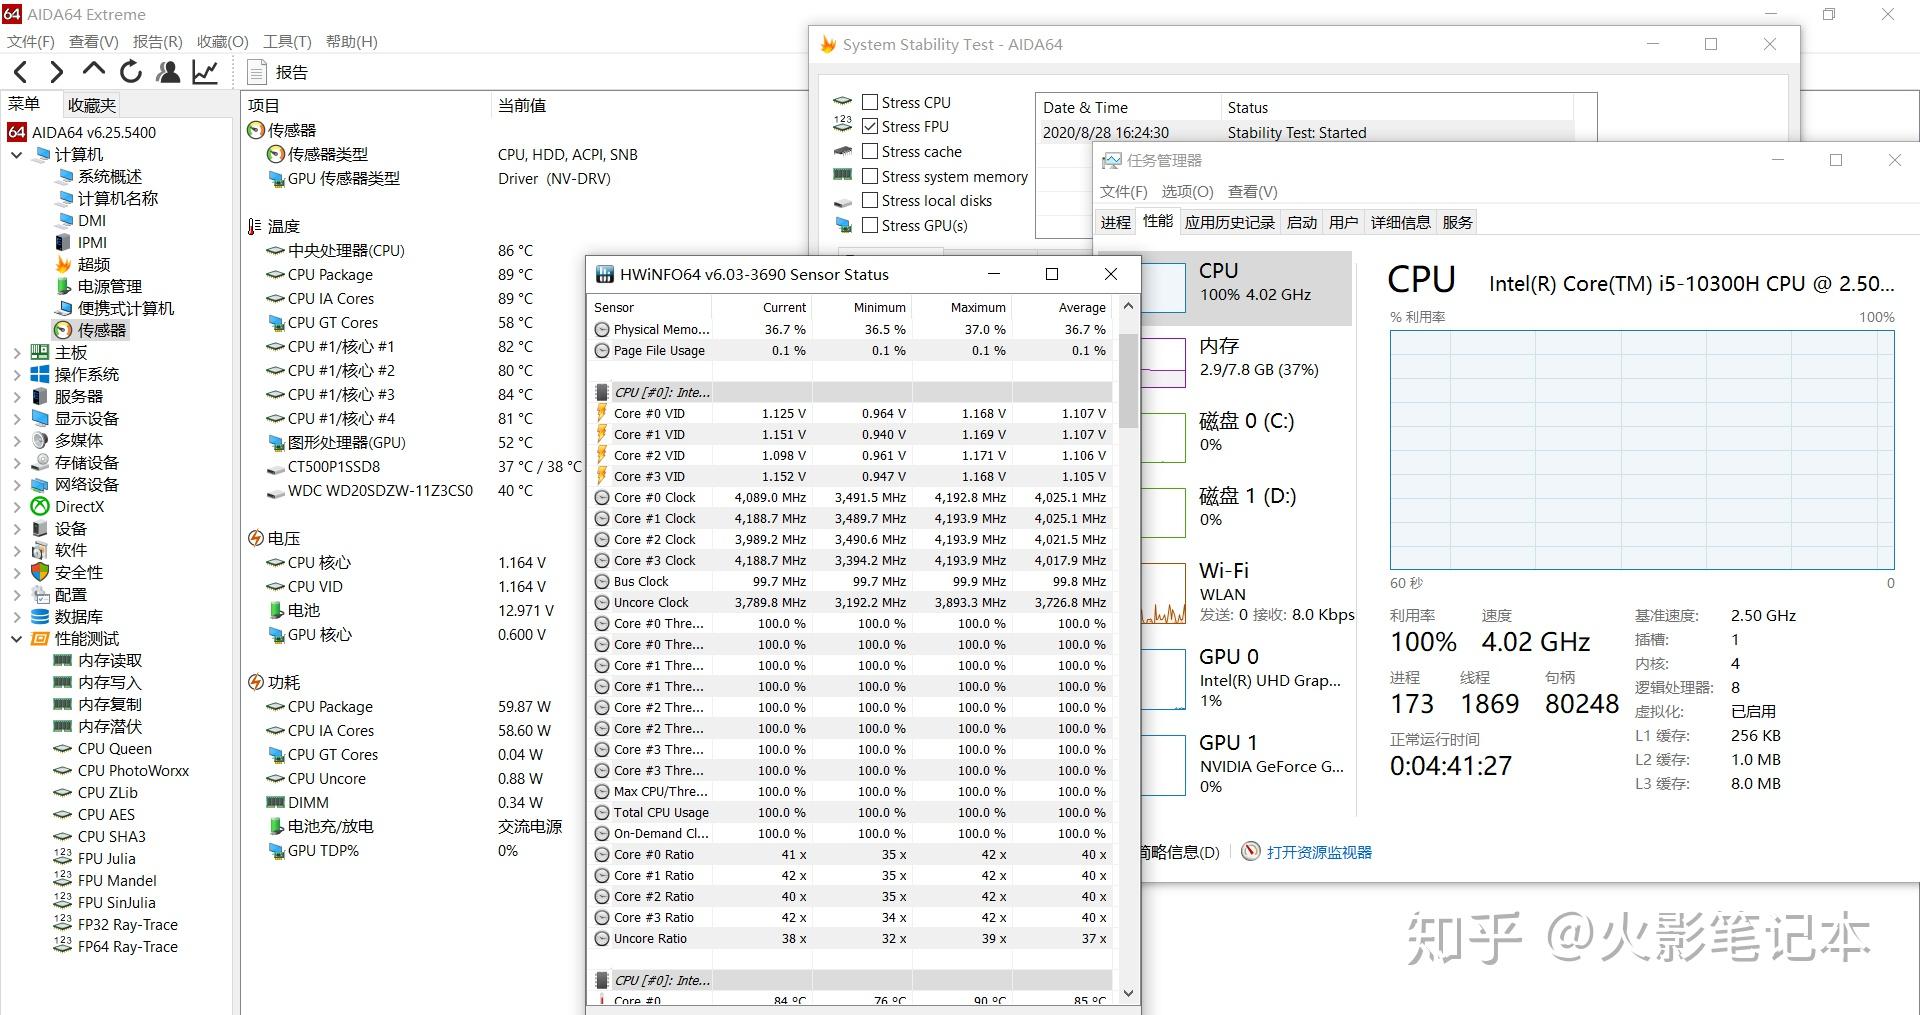Expand the 主板 tree node
1920x1015 pixels.
click(x=16, y=352)
